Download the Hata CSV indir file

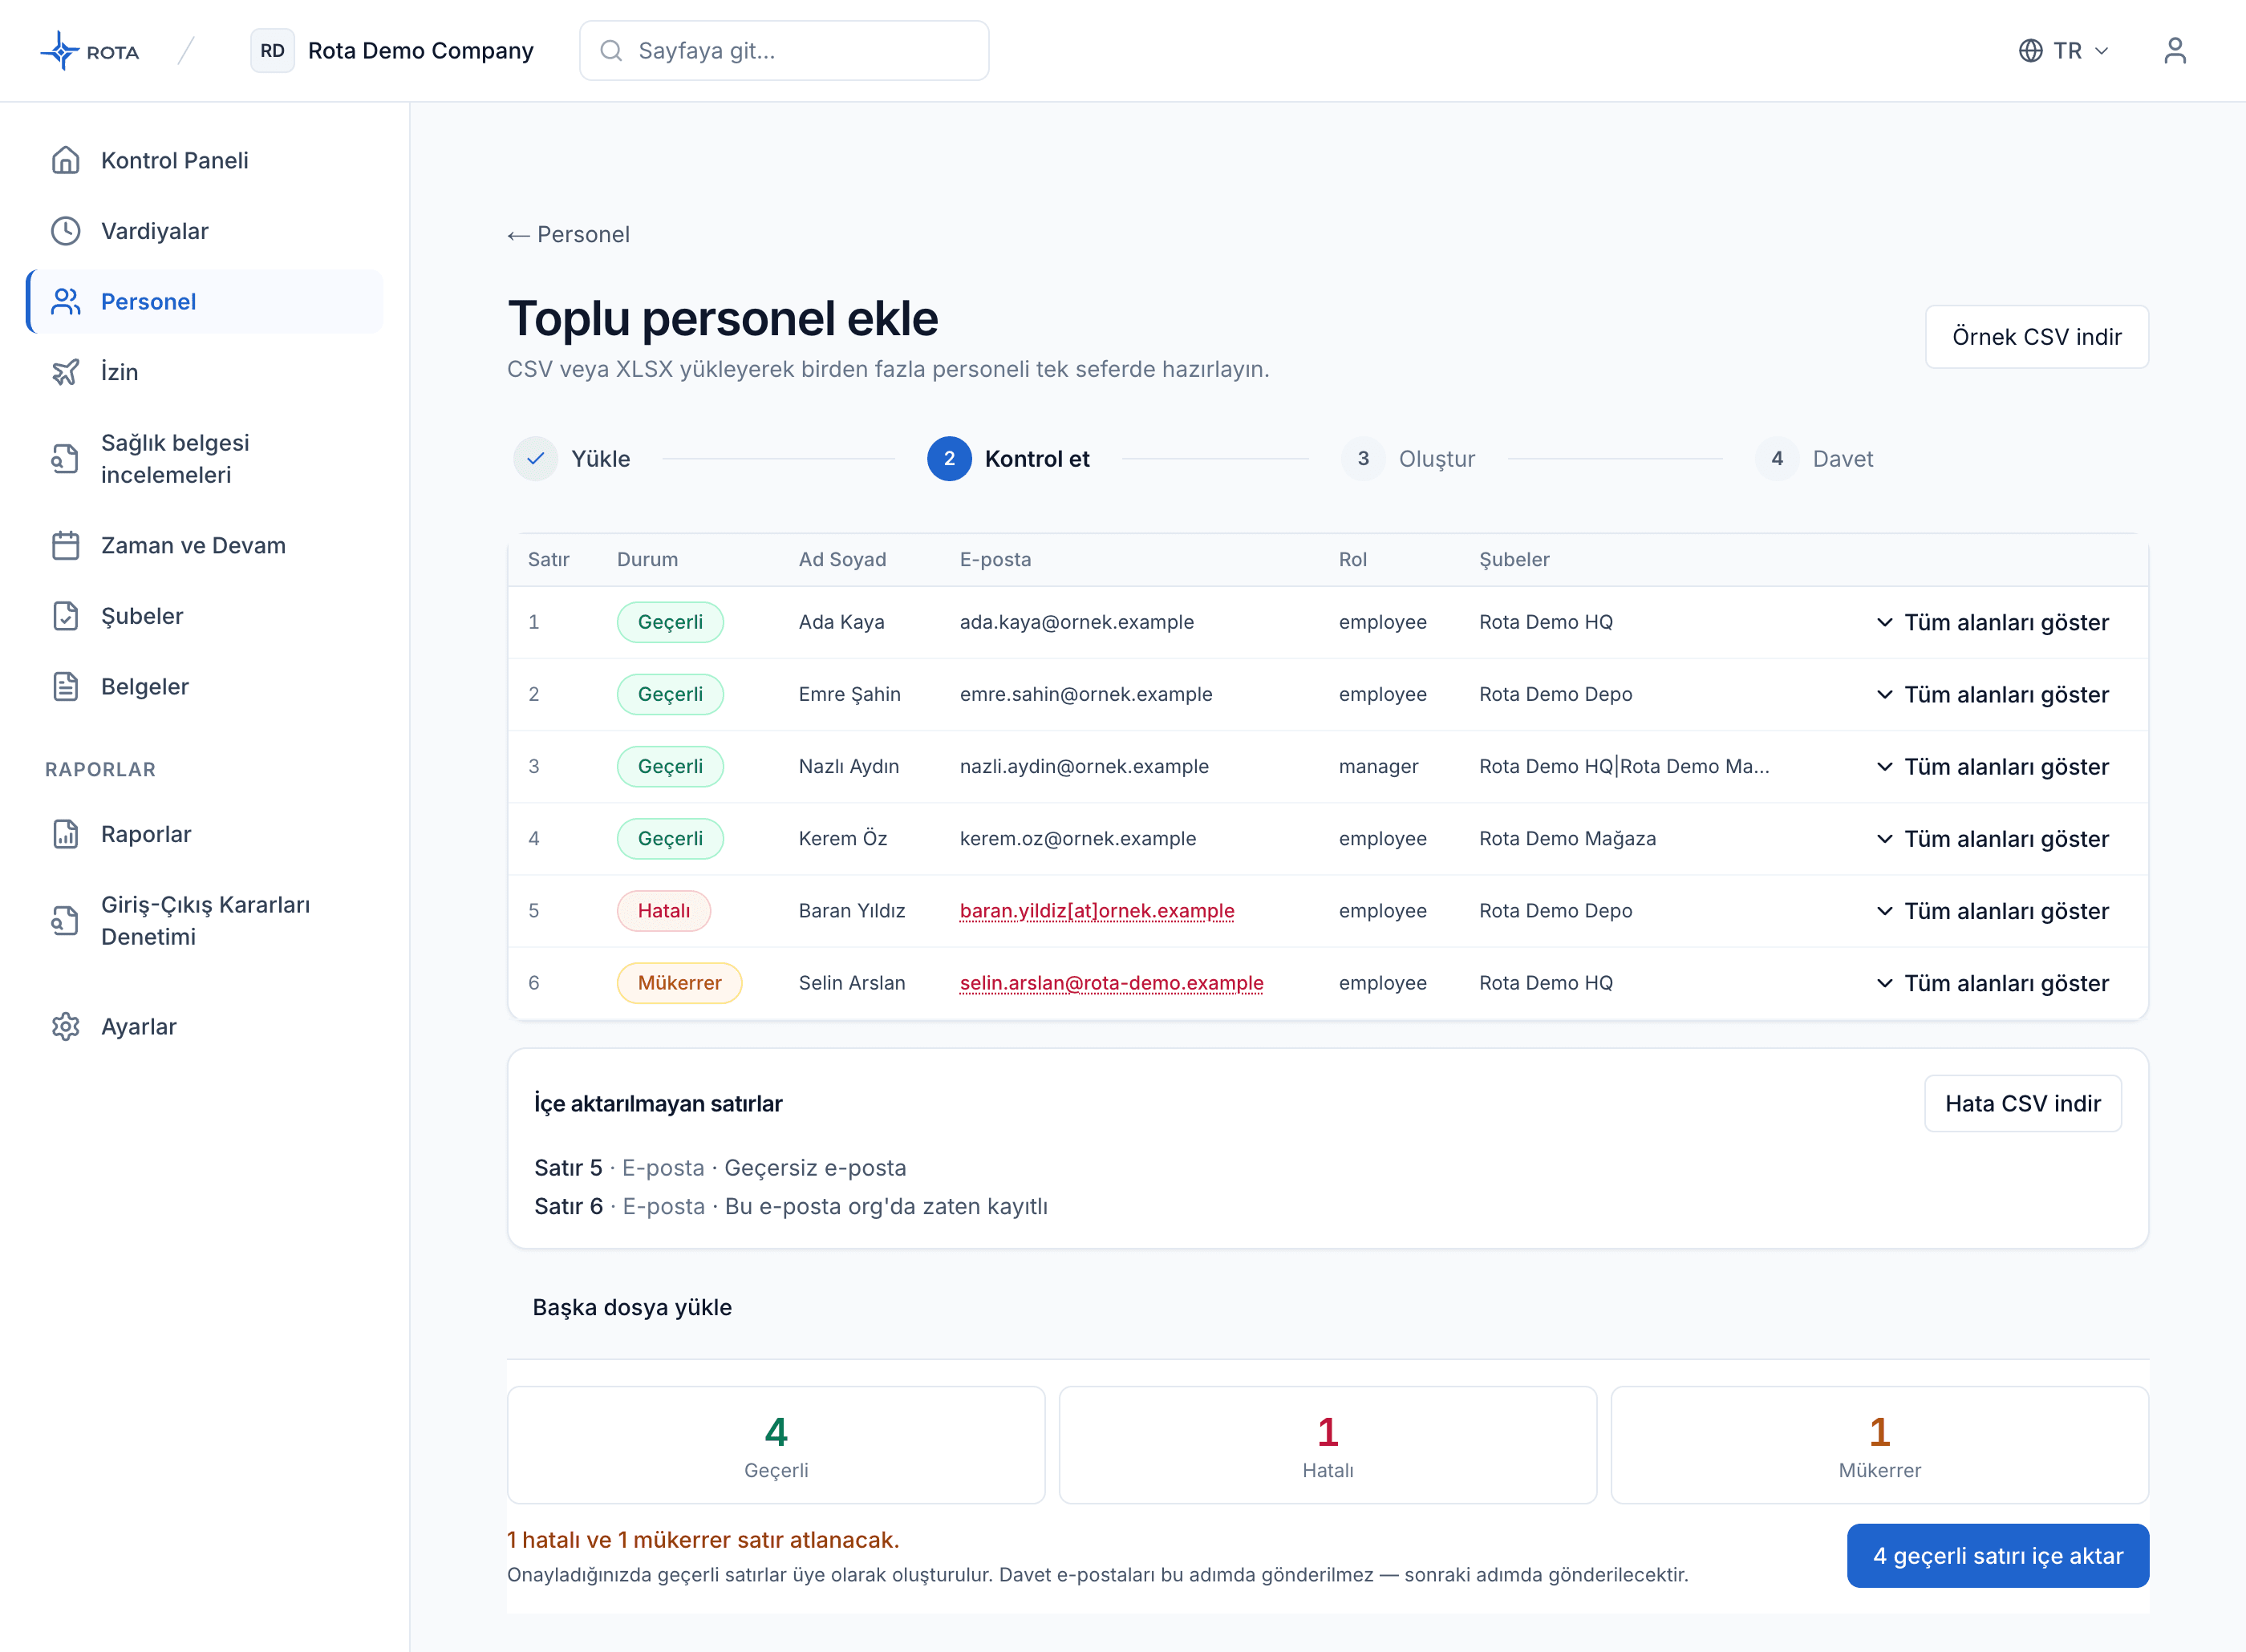coord(2022,1103)
